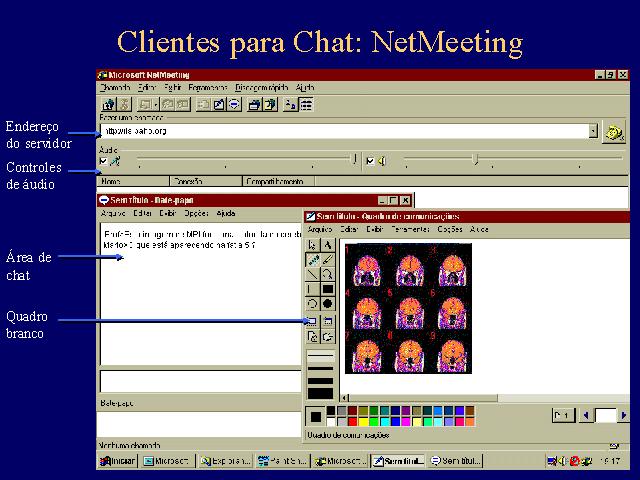Click the speaker icon in the system tray
The height and width of the screenshot is (480, 640).
[x=562, y=461]
